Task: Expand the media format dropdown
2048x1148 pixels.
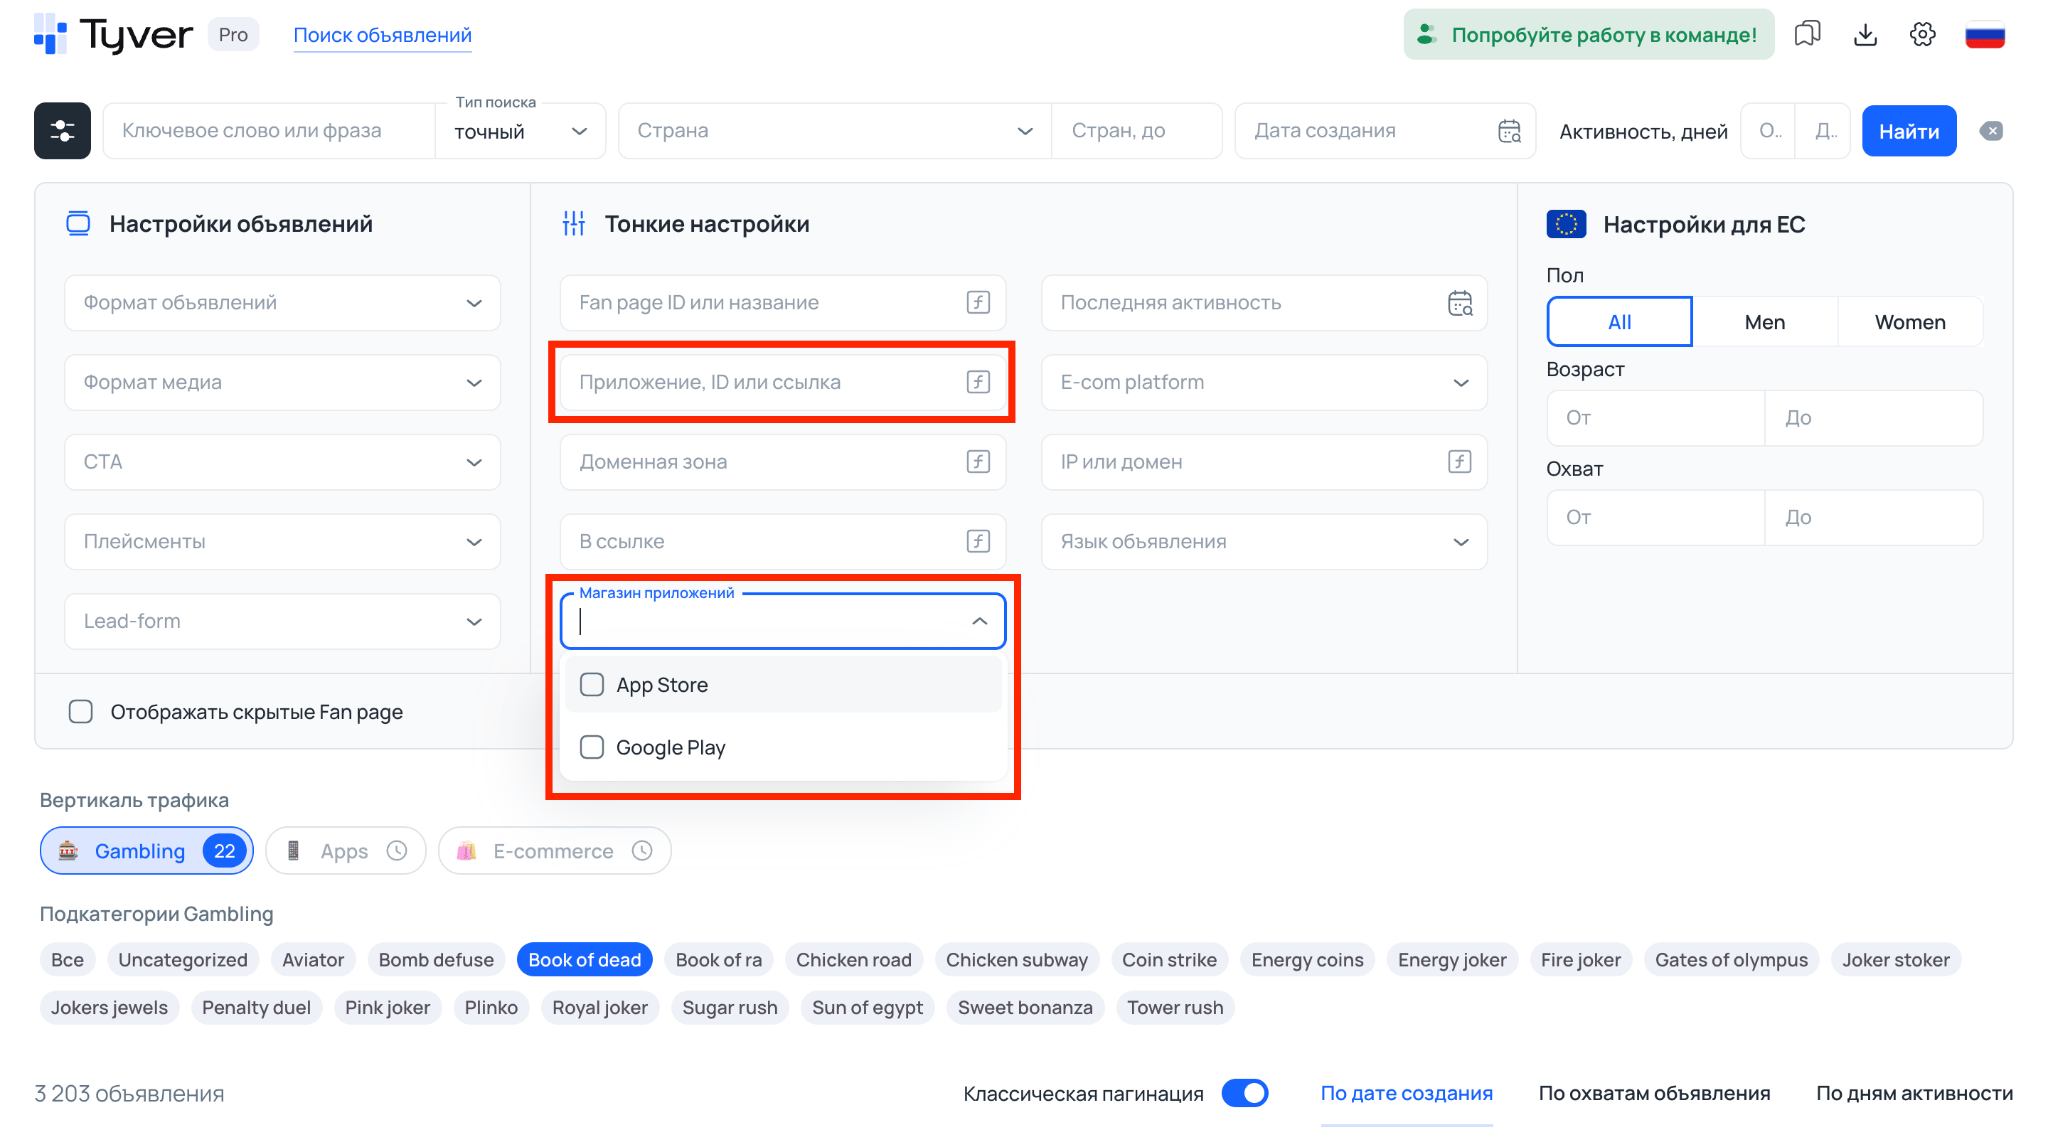Action: coord(283,382)
